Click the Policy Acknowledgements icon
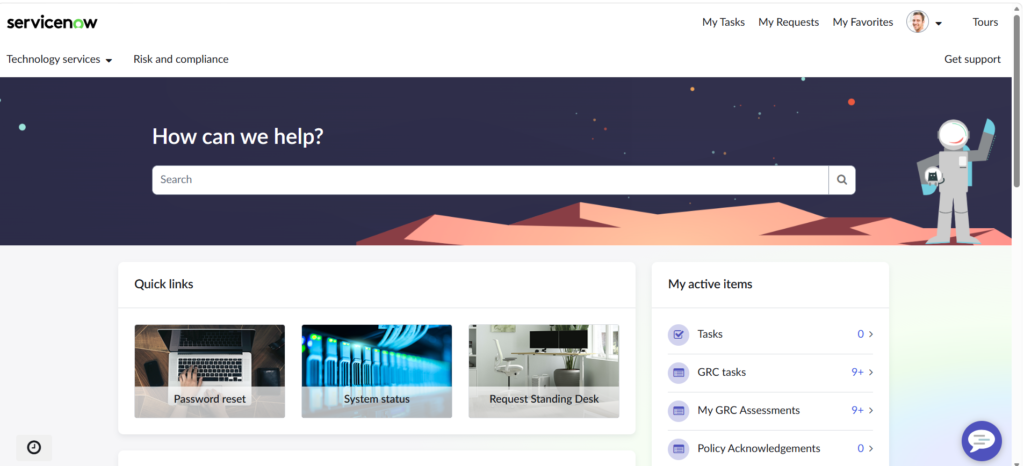Screen dimensions: 1024x466 pos(679,449)
